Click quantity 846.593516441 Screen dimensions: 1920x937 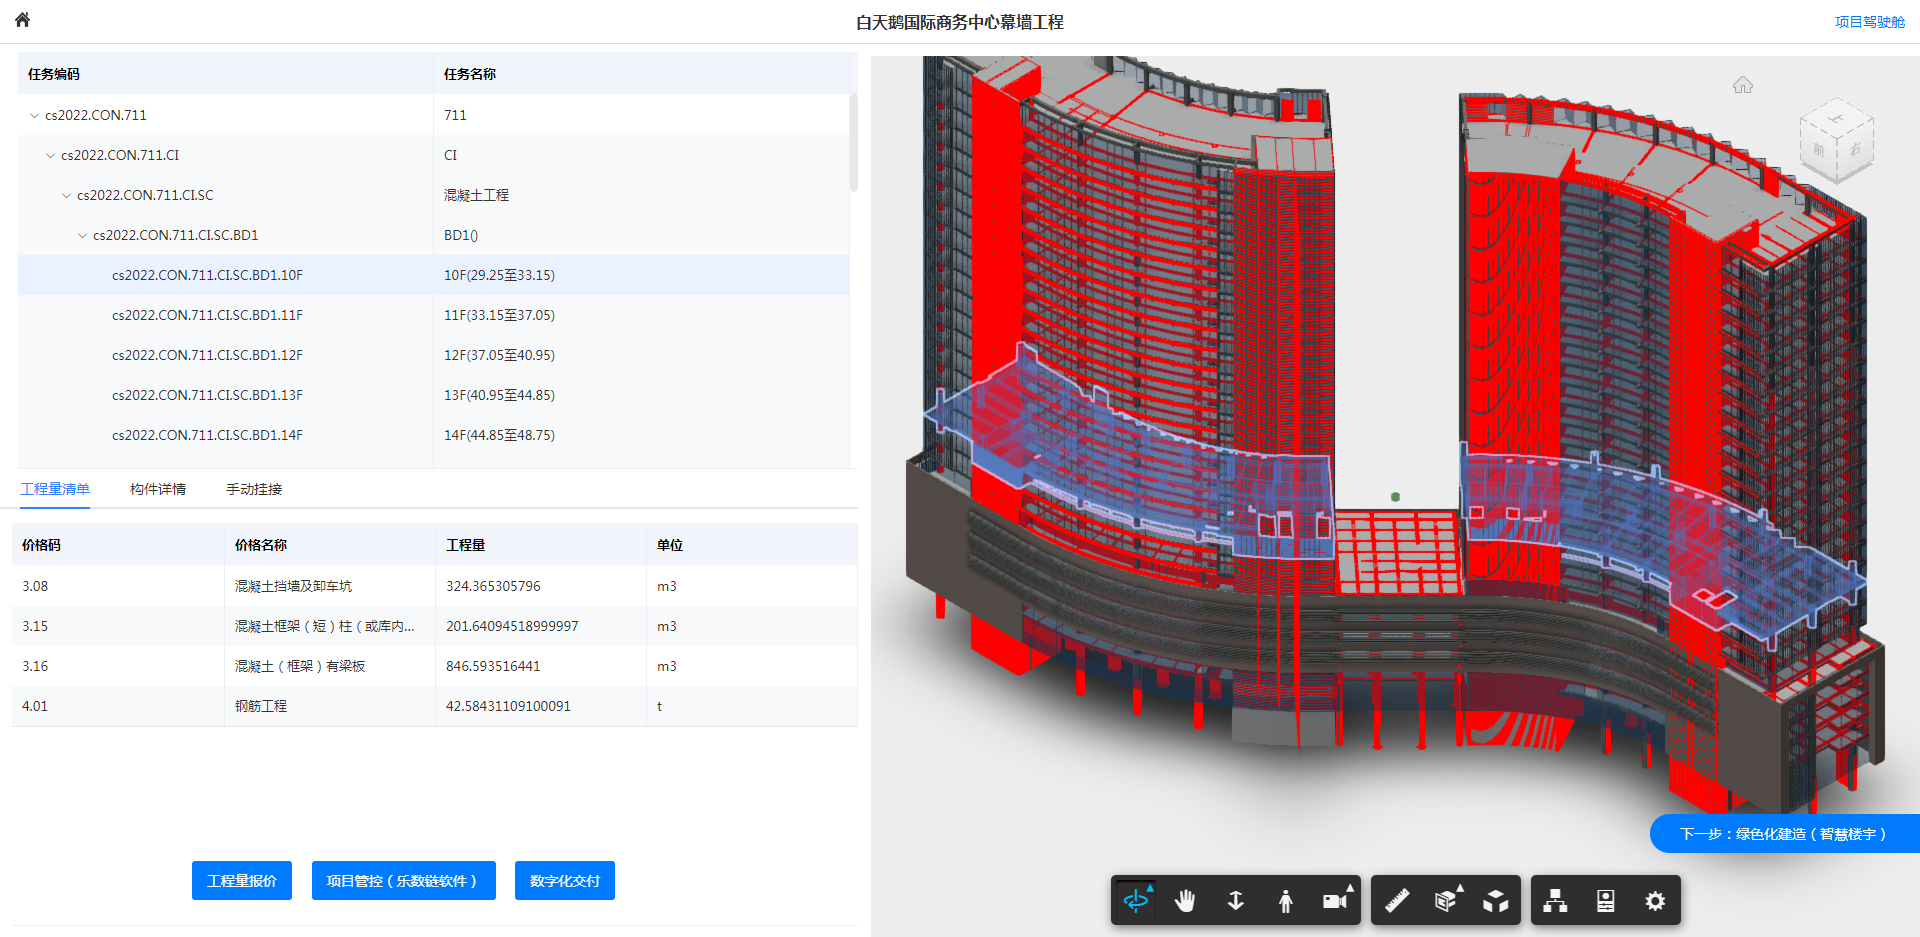coord(493,666)
